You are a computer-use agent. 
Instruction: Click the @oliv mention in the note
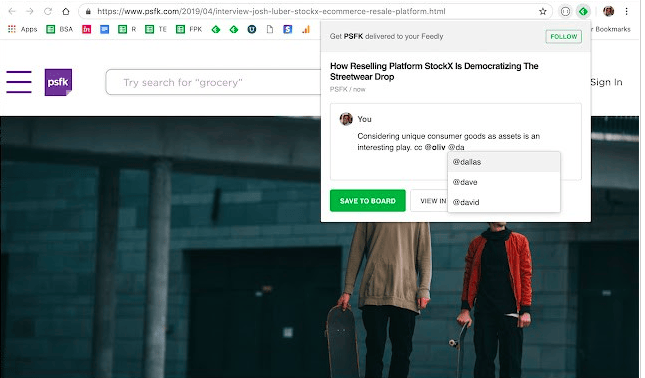tap(435, 147)
